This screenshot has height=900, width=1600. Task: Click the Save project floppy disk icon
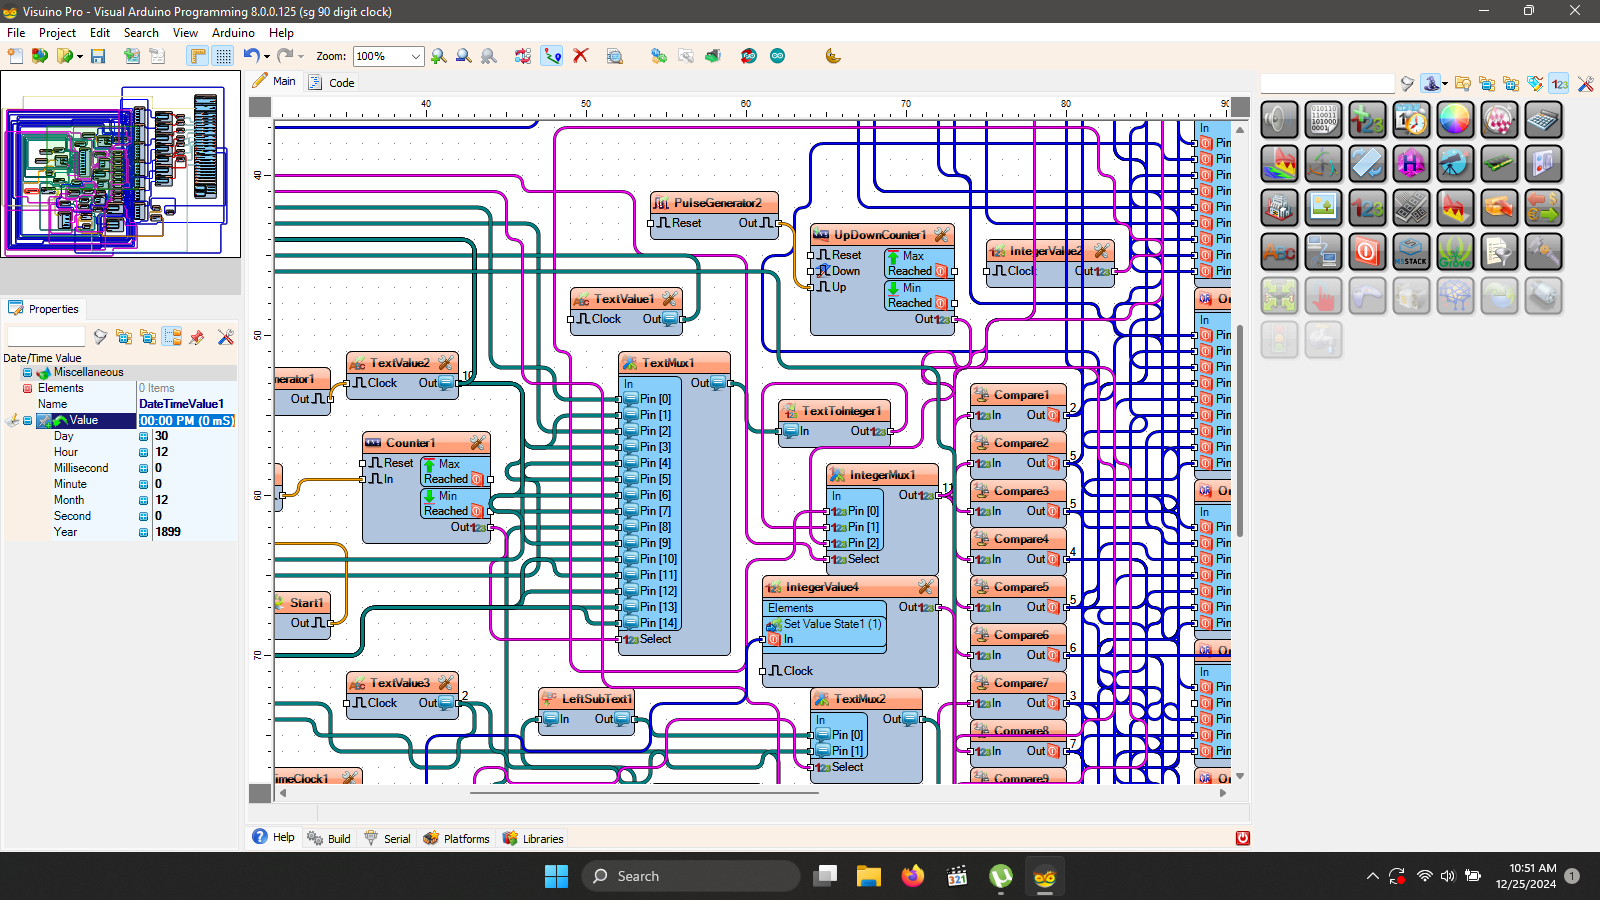98,56
